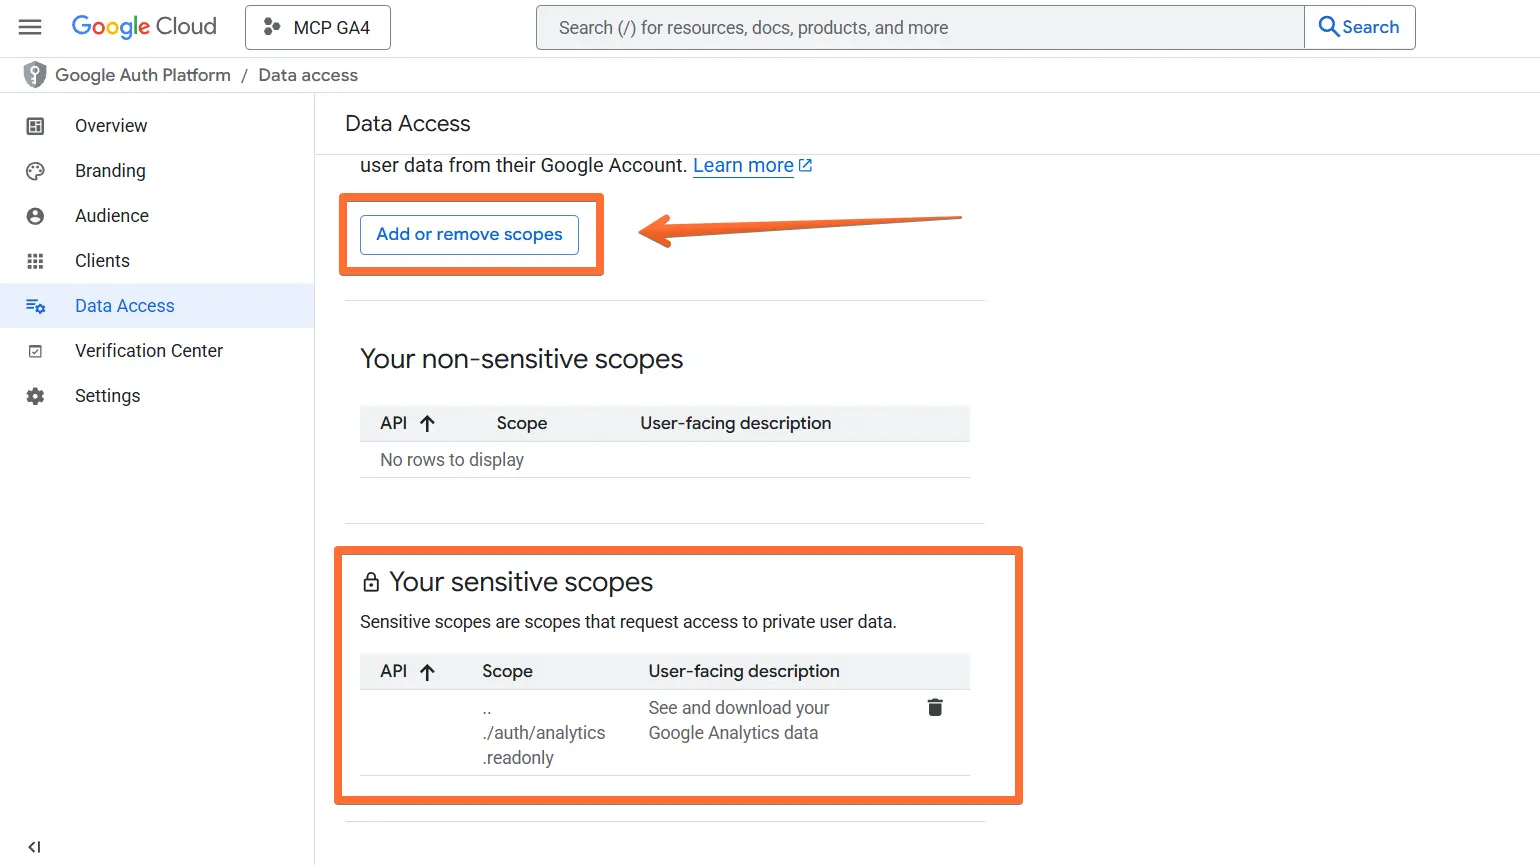The height and width of the screenshot is (865, 1540).
Task: Click the Google Auth Platform breadcrumb
Action: 142,74
